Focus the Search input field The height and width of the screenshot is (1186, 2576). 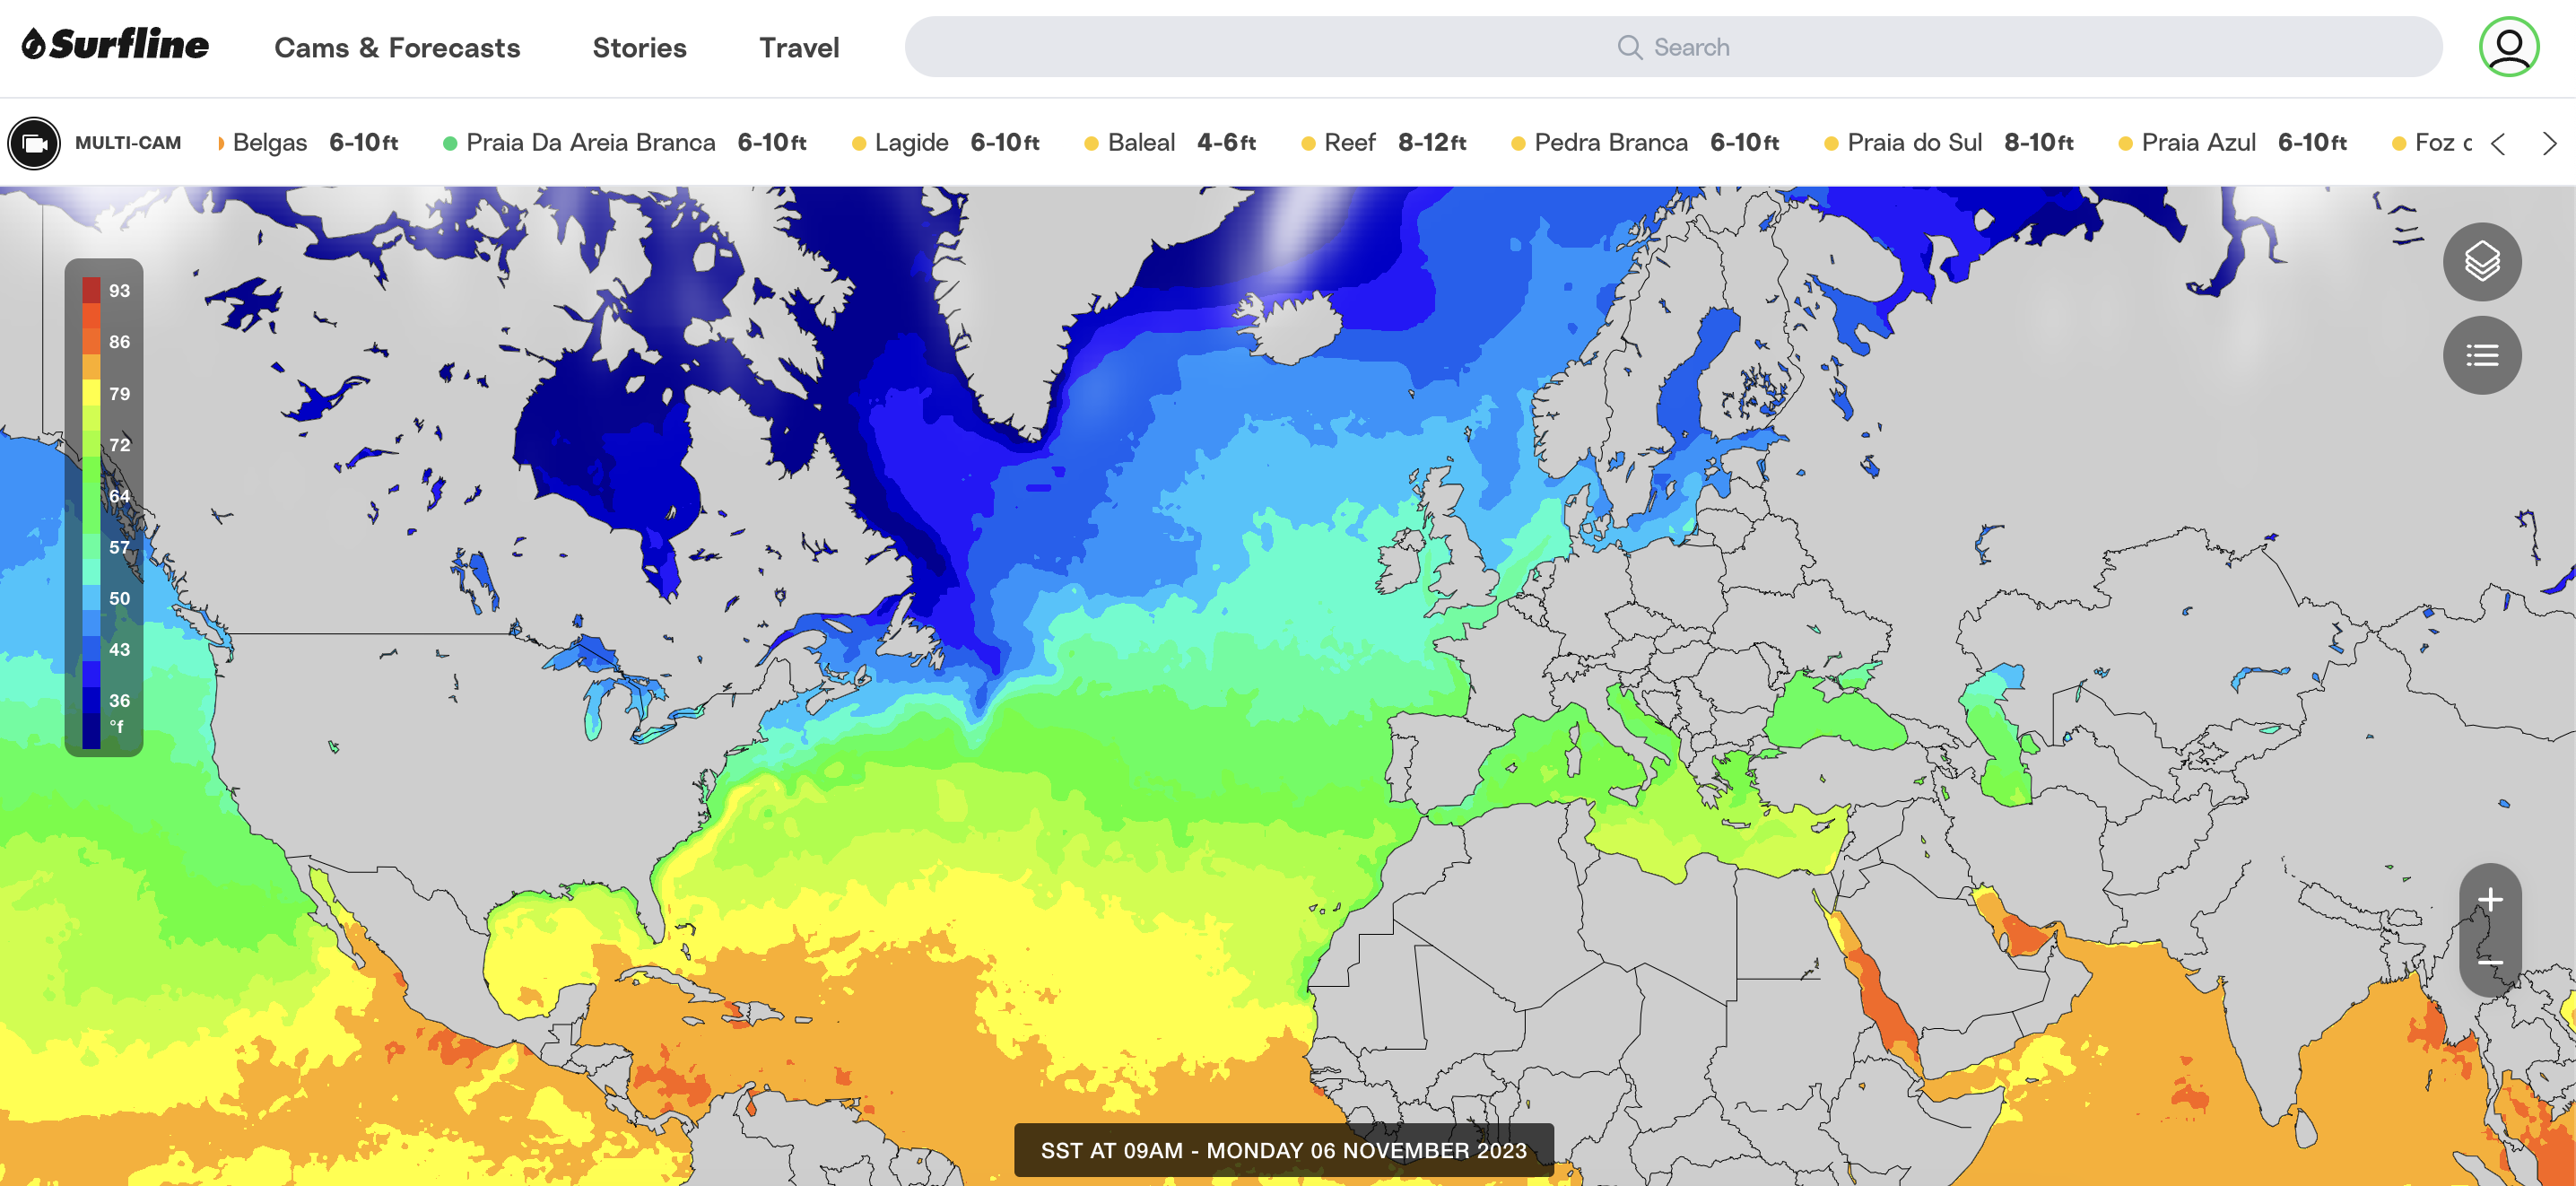1673,46
